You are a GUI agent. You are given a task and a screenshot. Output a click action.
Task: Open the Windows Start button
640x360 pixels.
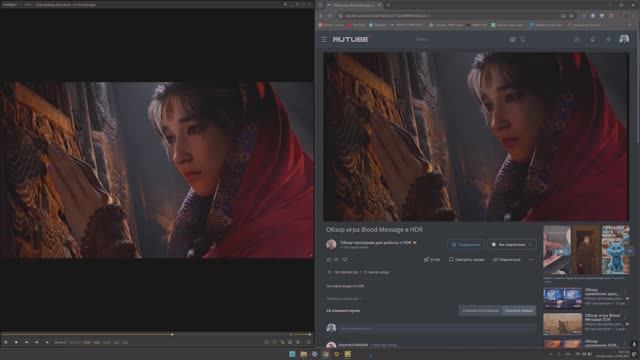click(292, 354)
